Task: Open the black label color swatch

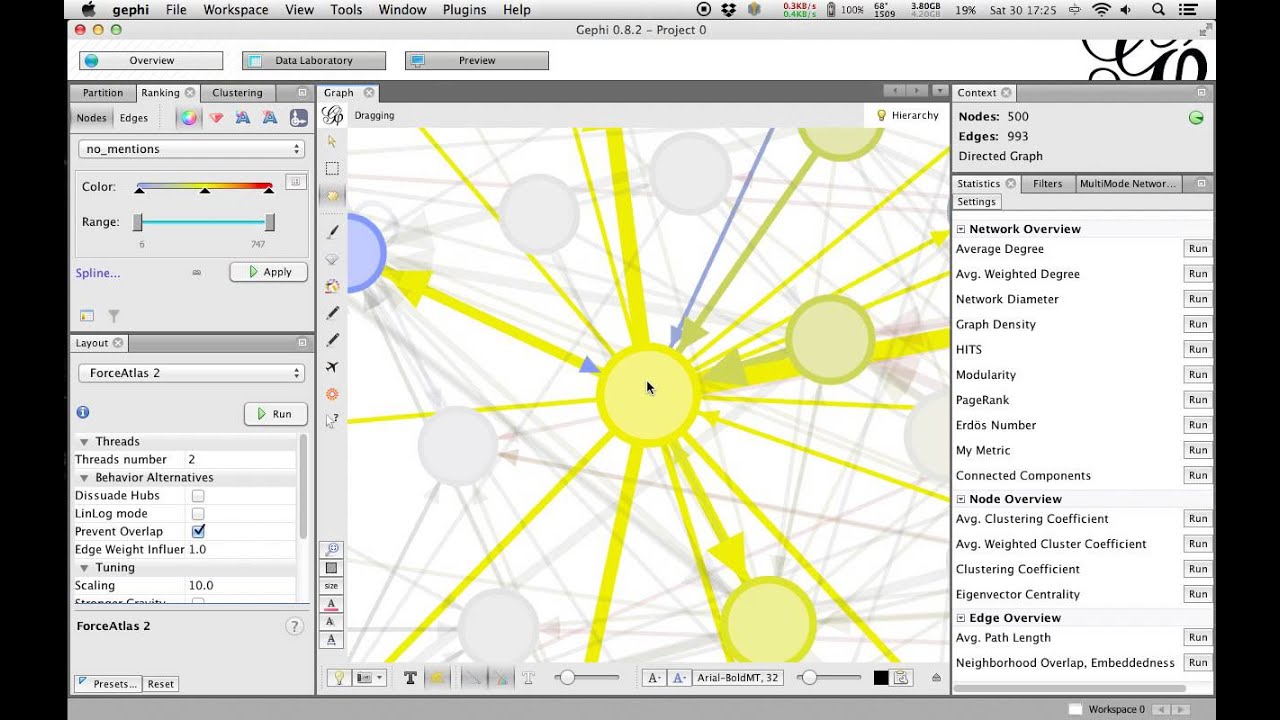Action: coord(881,678)
